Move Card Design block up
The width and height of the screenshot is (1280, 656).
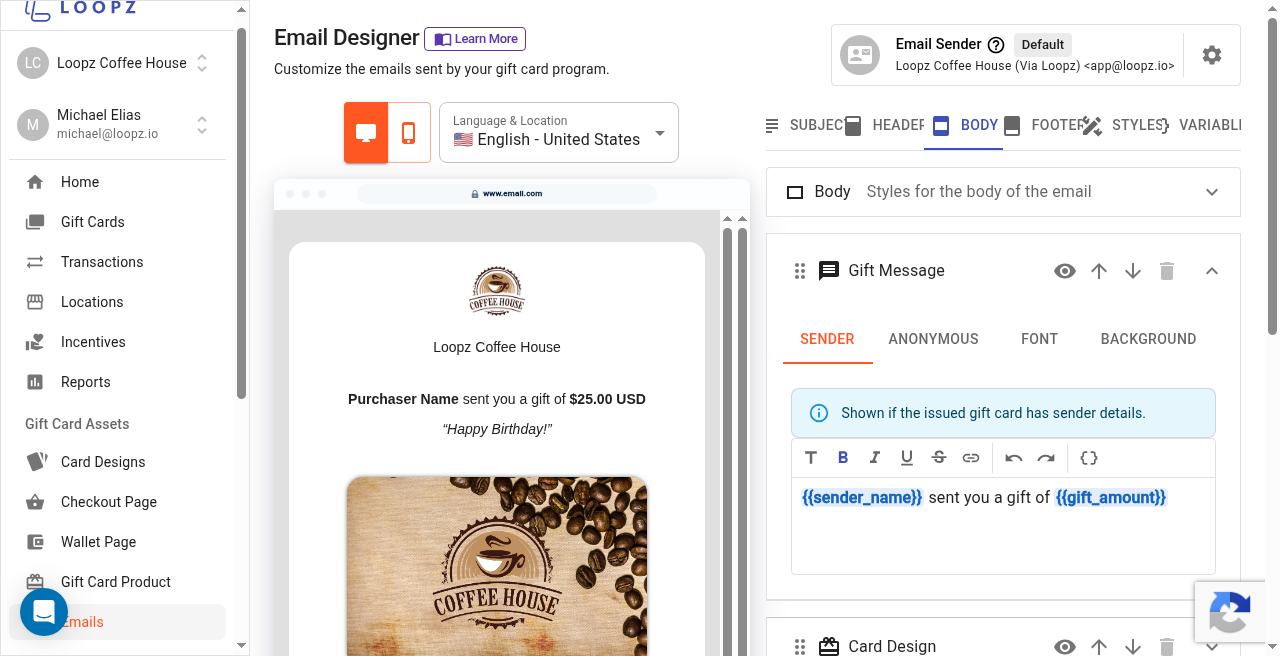tap(1099, 647)
